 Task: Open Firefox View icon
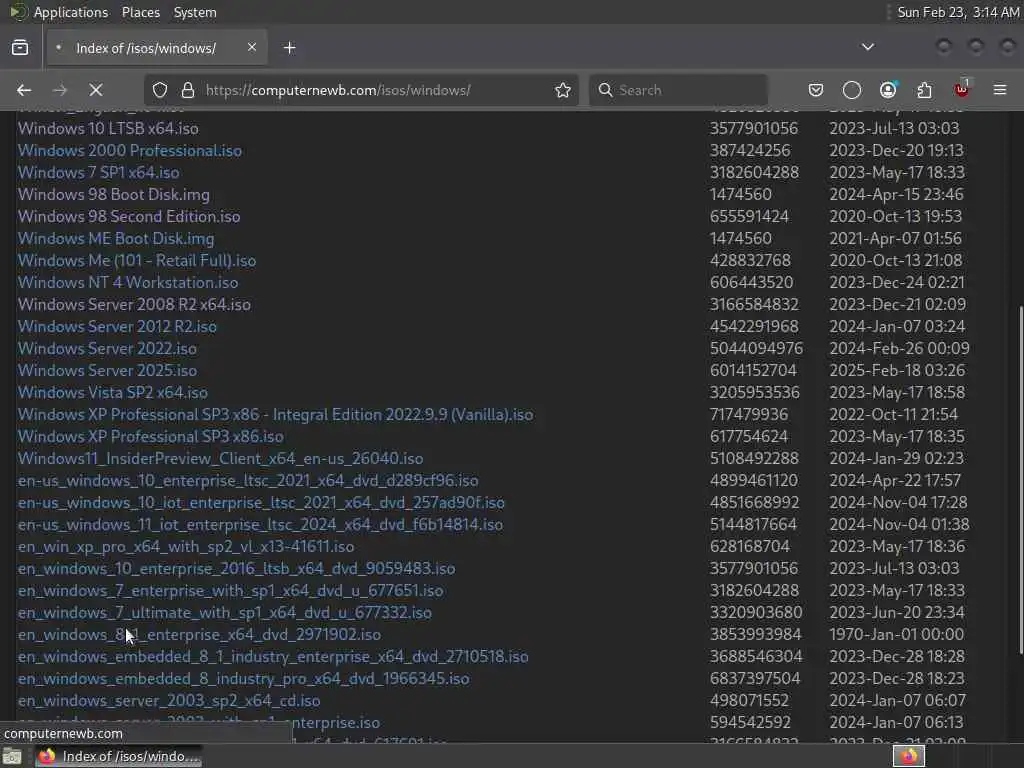20,48
